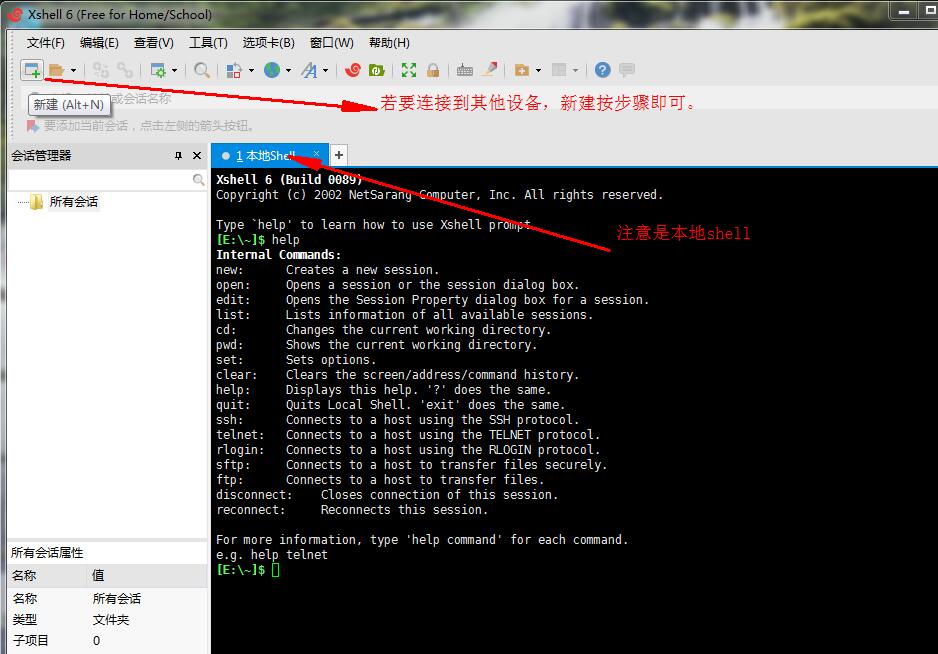
Task: Click the greyed layout toolbar icon
Action: [559, 71]
